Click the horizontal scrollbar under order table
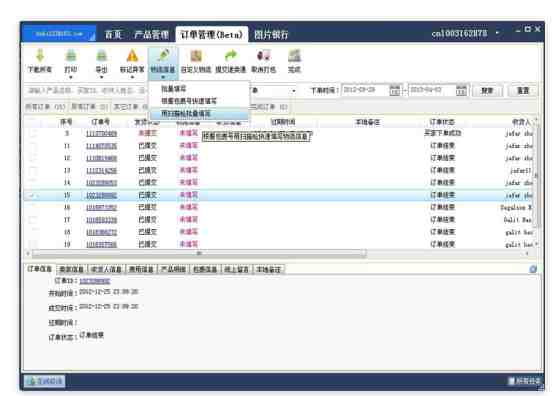 click(199, 253)
